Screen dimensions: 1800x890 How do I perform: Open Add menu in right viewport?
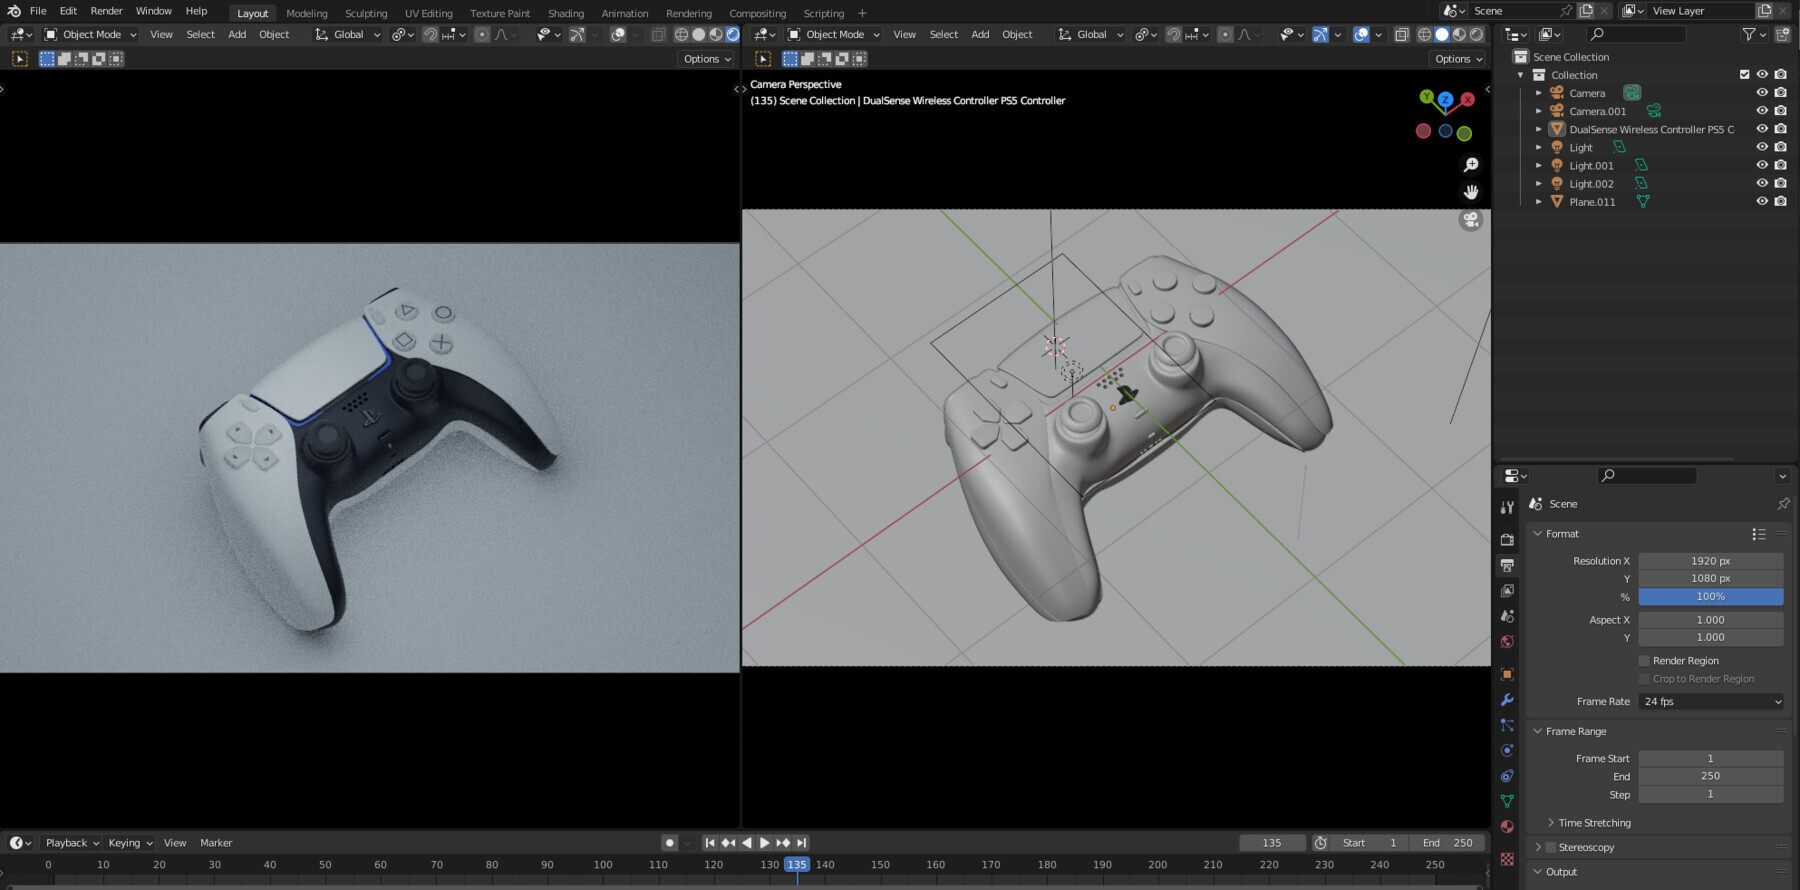[980, 34]
